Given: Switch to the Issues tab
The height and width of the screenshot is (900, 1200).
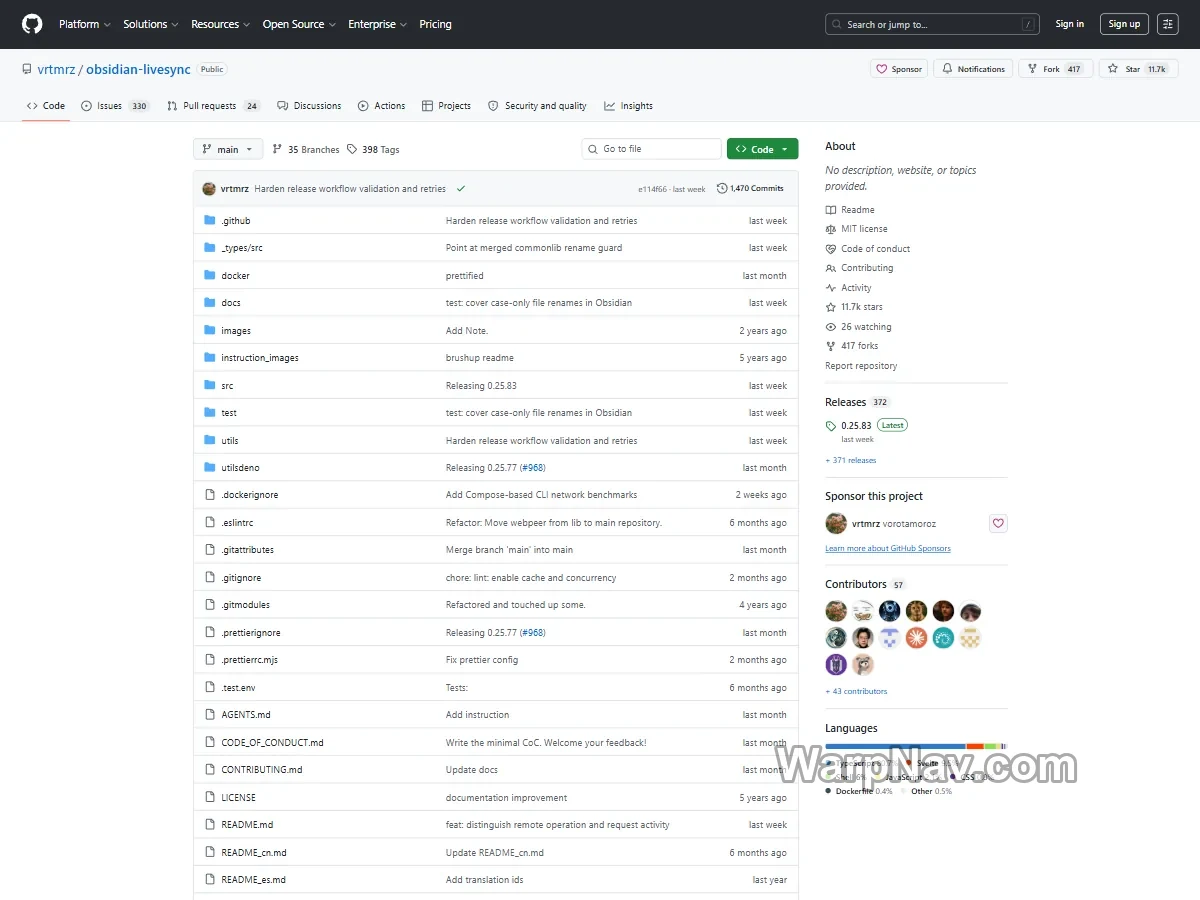Looking at the screenshot, I should pos(115,106).
